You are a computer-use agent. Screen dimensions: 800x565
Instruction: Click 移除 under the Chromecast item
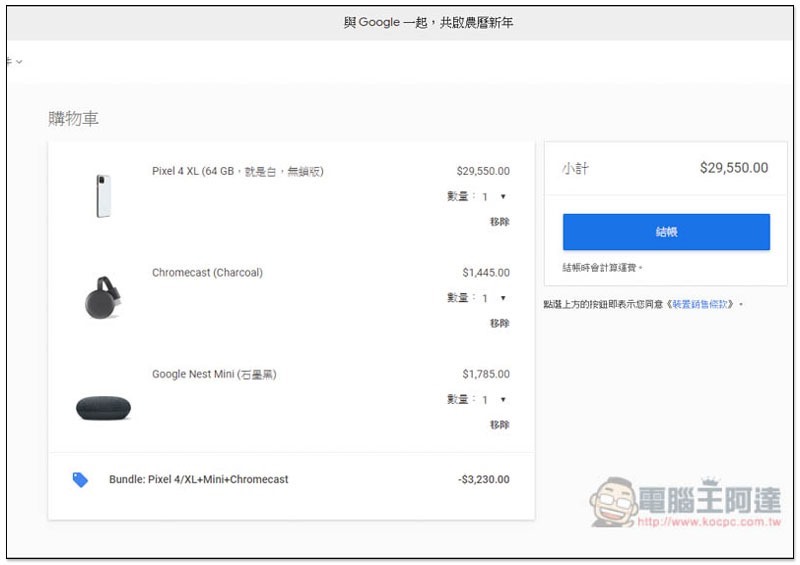click(x=499, y=323)
